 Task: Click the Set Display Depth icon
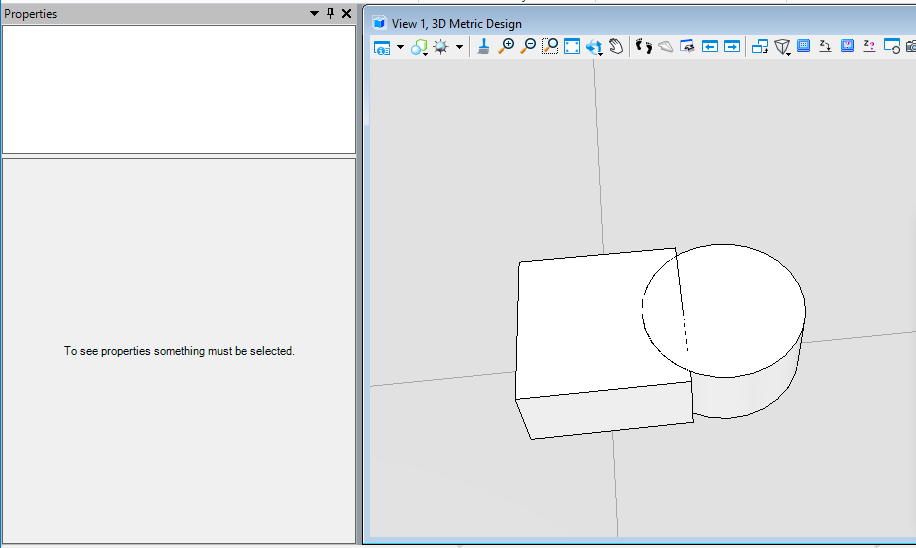[x=848, y=46]
